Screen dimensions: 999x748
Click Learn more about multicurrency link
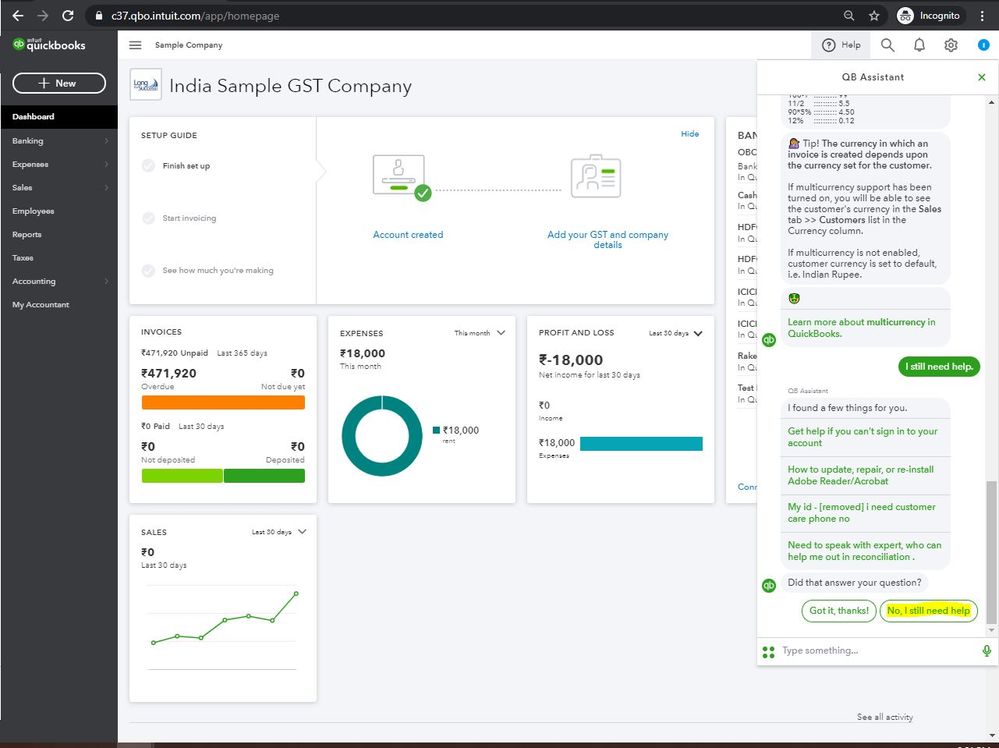[861, 327]
